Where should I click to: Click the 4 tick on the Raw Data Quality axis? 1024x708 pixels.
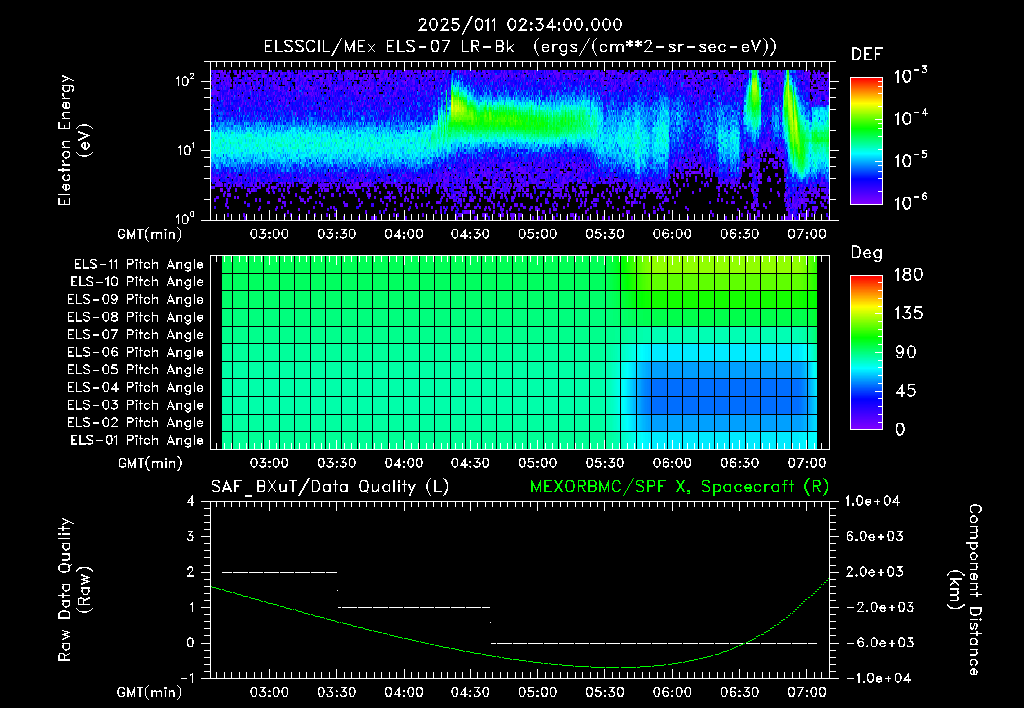click(x=190, y=502)
